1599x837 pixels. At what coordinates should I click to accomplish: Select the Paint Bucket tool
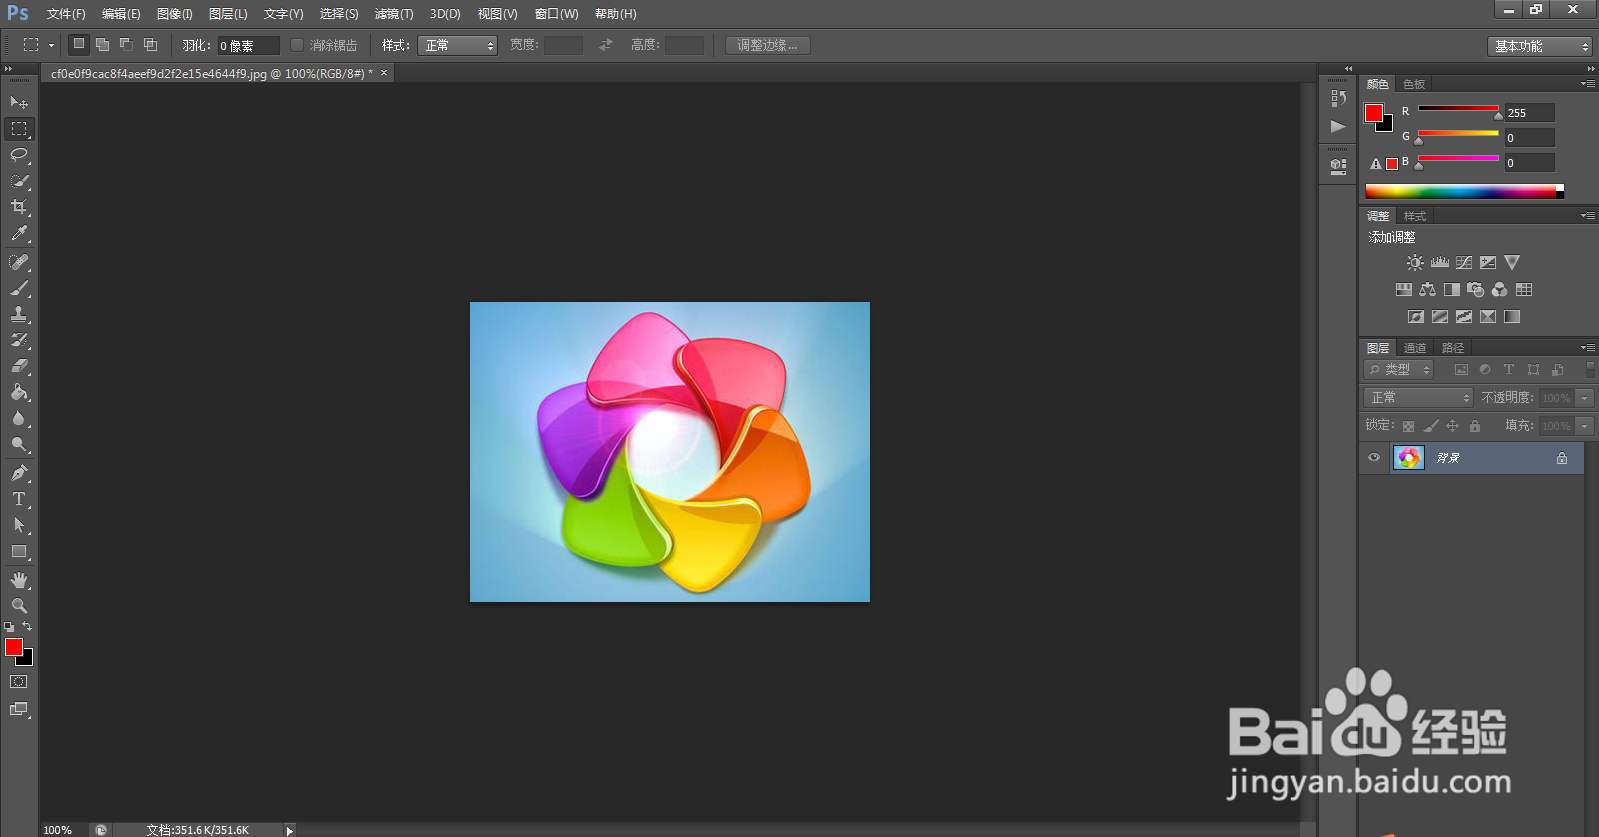(x=19, y=392)
